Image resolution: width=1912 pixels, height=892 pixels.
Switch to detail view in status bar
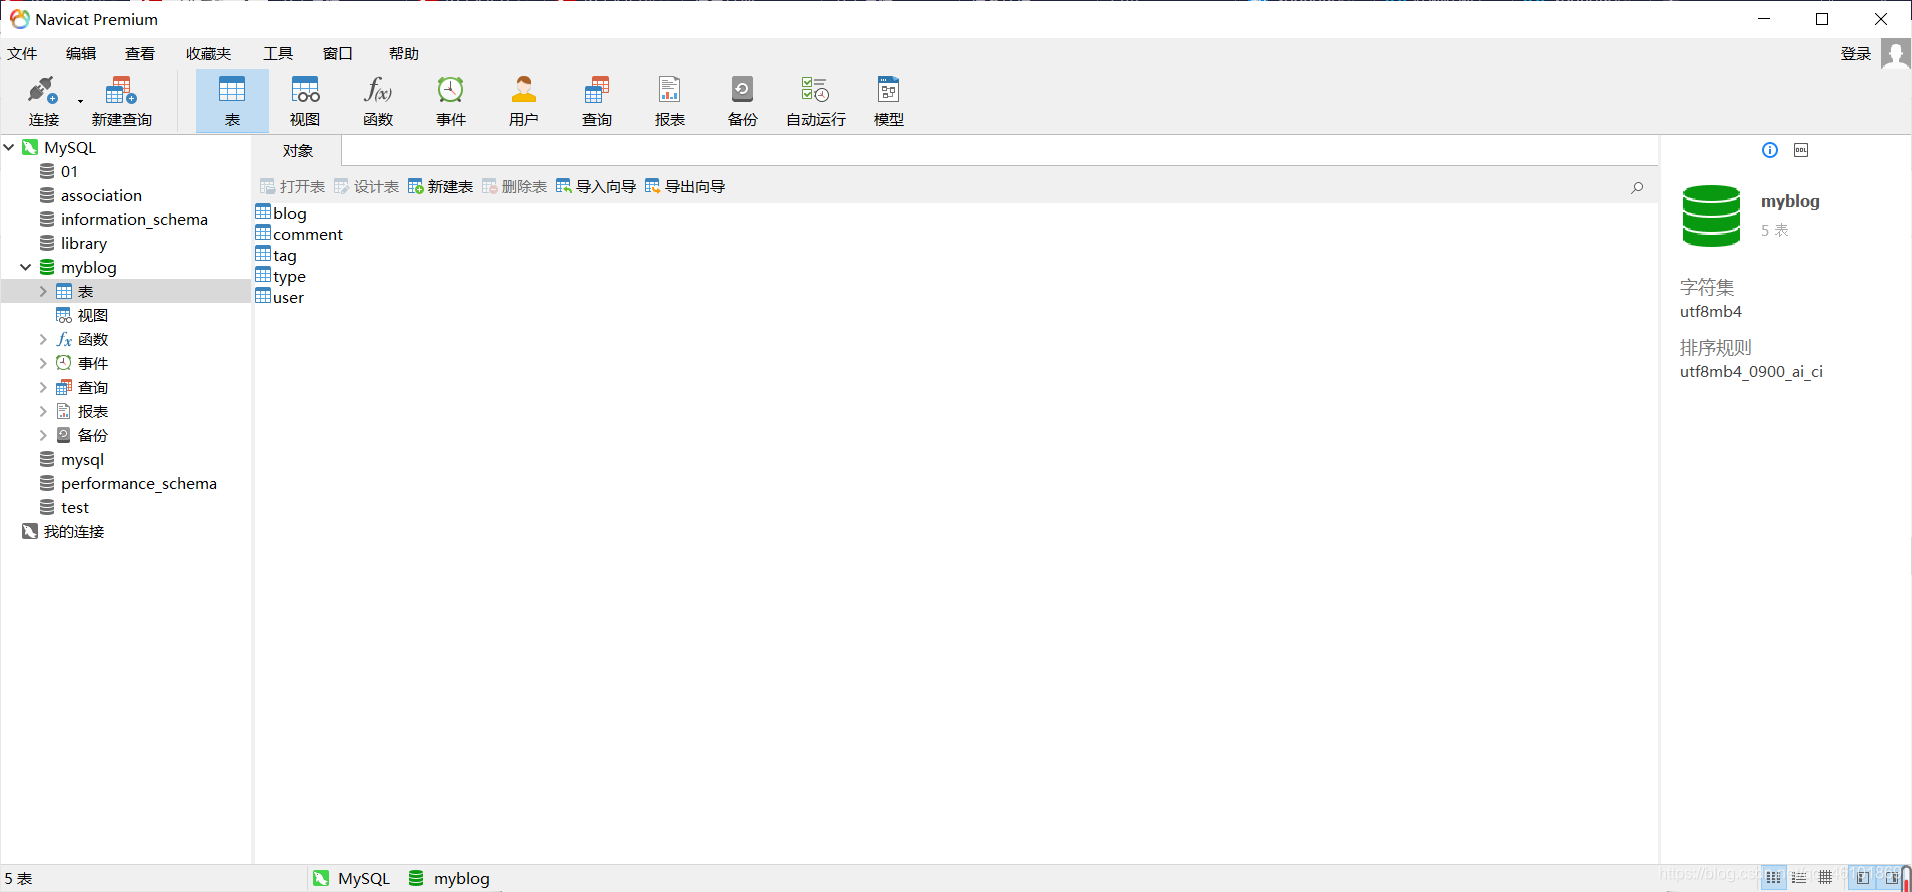click(1799, 877)
